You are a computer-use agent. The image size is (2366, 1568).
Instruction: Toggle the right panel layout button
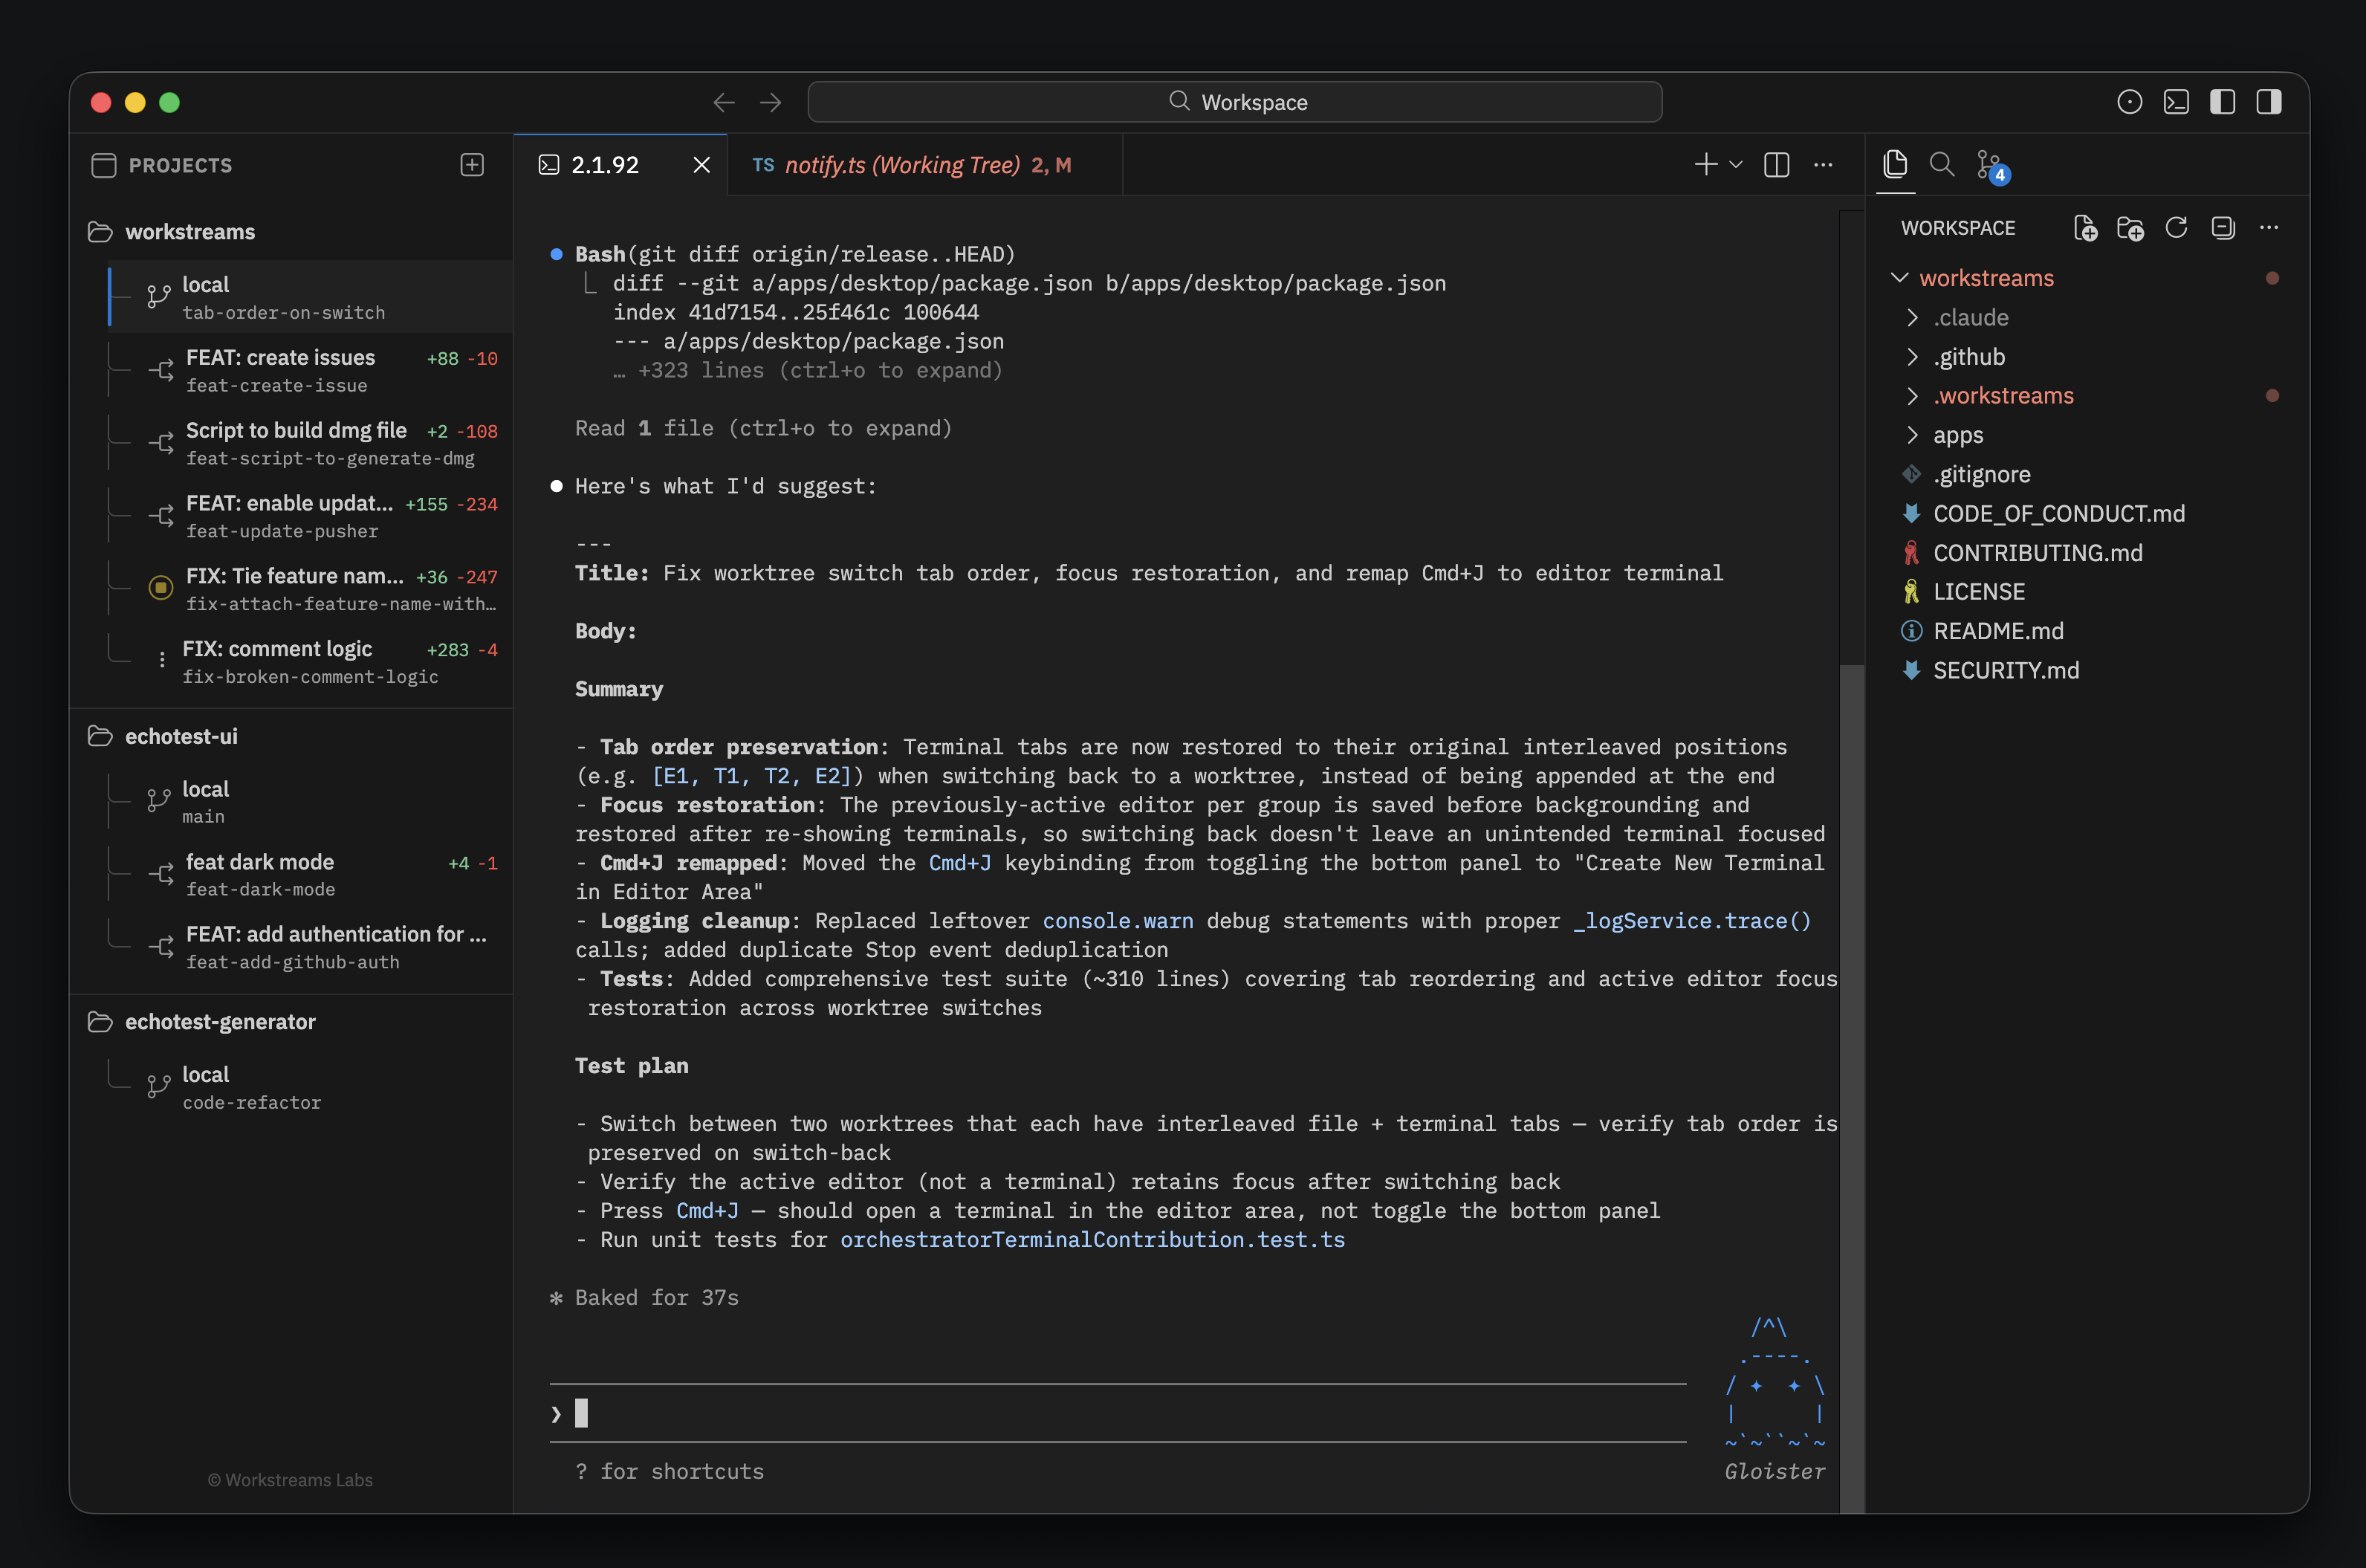(x=2268, y=101)
